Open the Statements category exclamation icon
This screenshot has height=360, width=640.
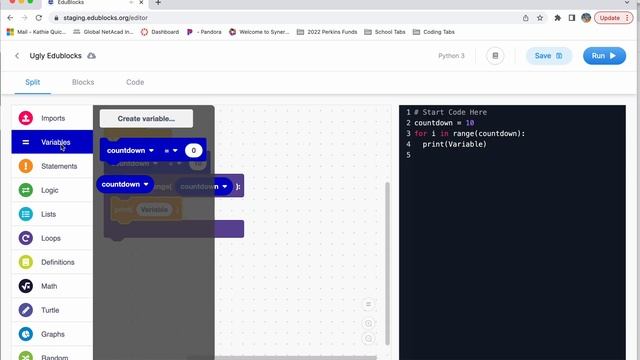click(26, 166)
